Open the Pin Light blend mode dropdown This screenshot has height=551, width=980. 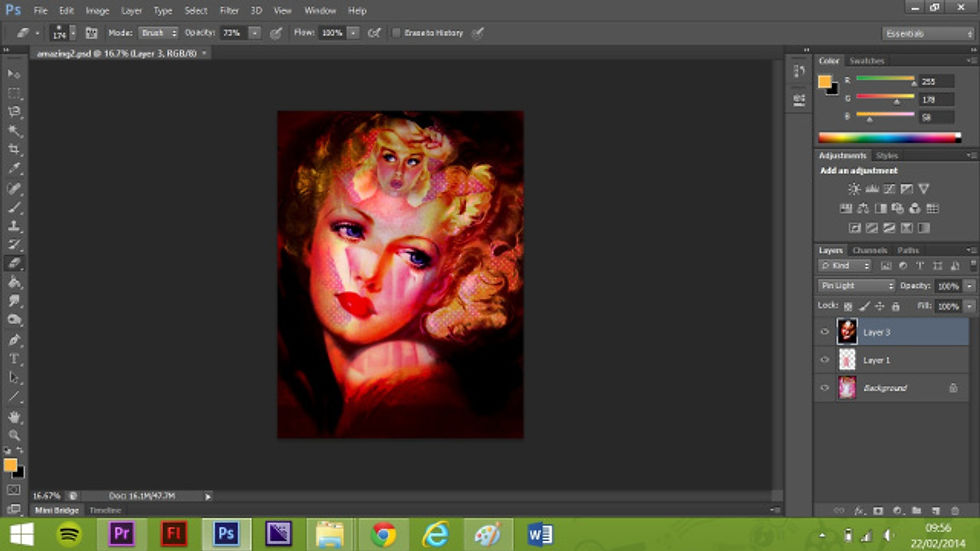click(856, 285)
